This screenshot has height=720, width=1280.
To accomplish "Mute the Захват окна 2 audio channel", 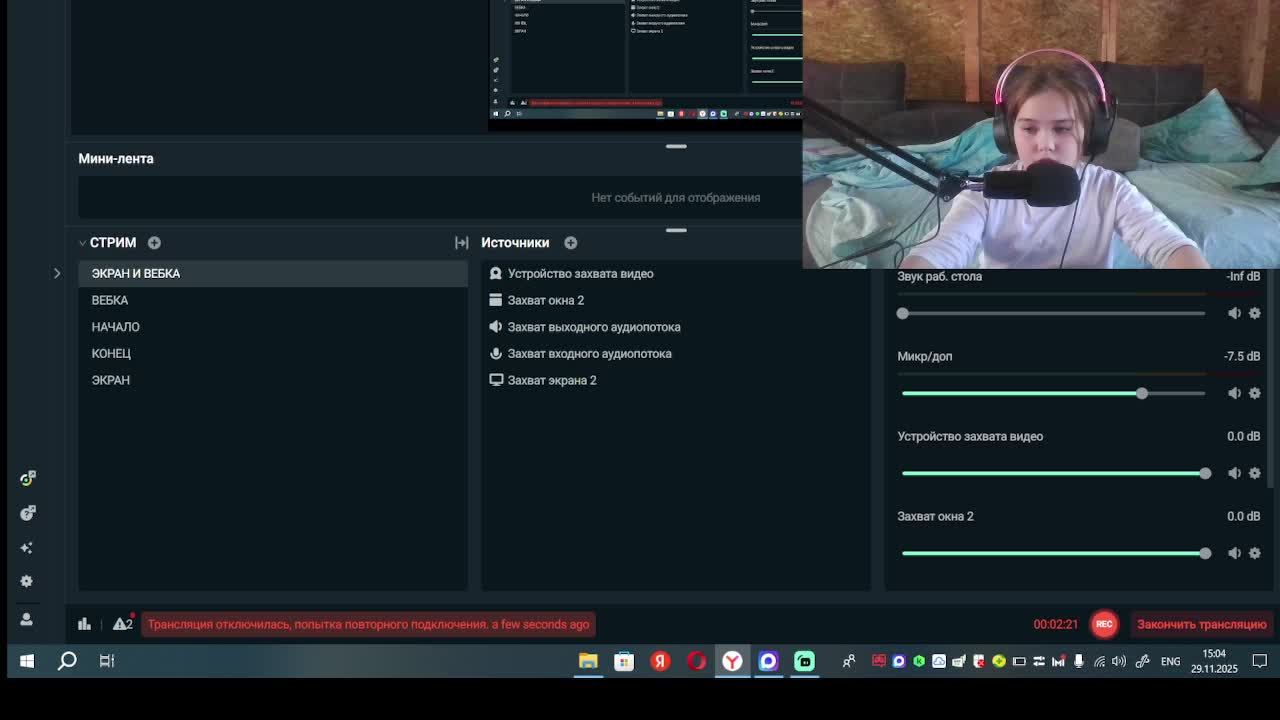I will (1234, 553).
